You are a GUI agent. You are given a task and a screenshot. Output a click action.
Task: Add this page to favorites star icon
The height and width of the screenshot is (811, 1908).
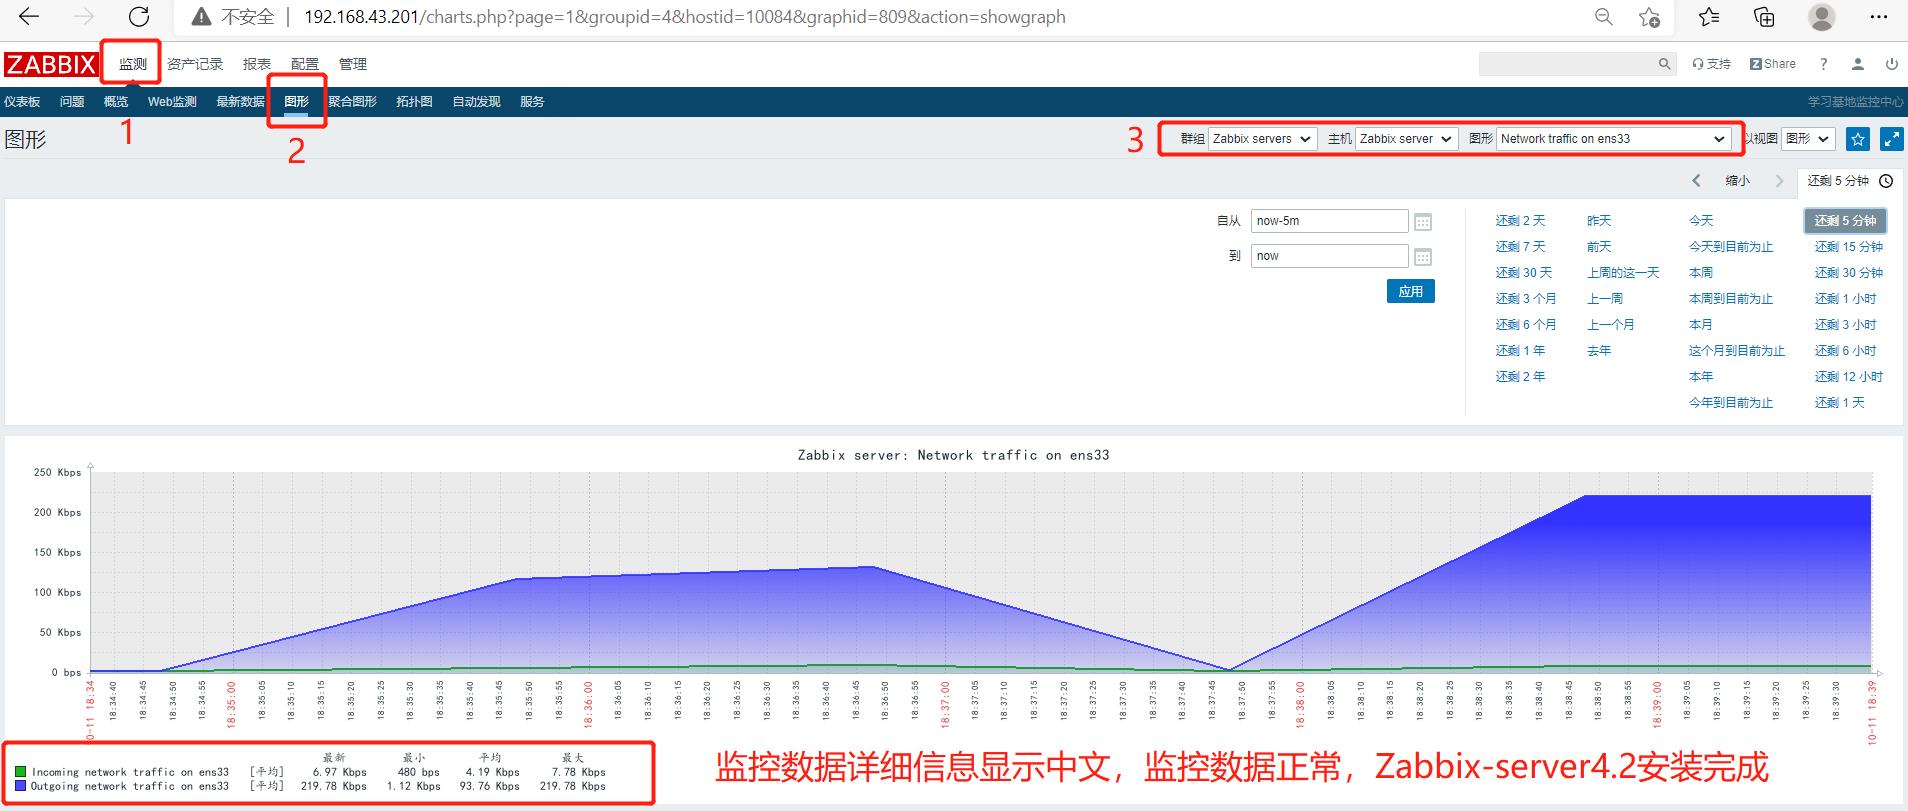click(x=1650, y=17)
